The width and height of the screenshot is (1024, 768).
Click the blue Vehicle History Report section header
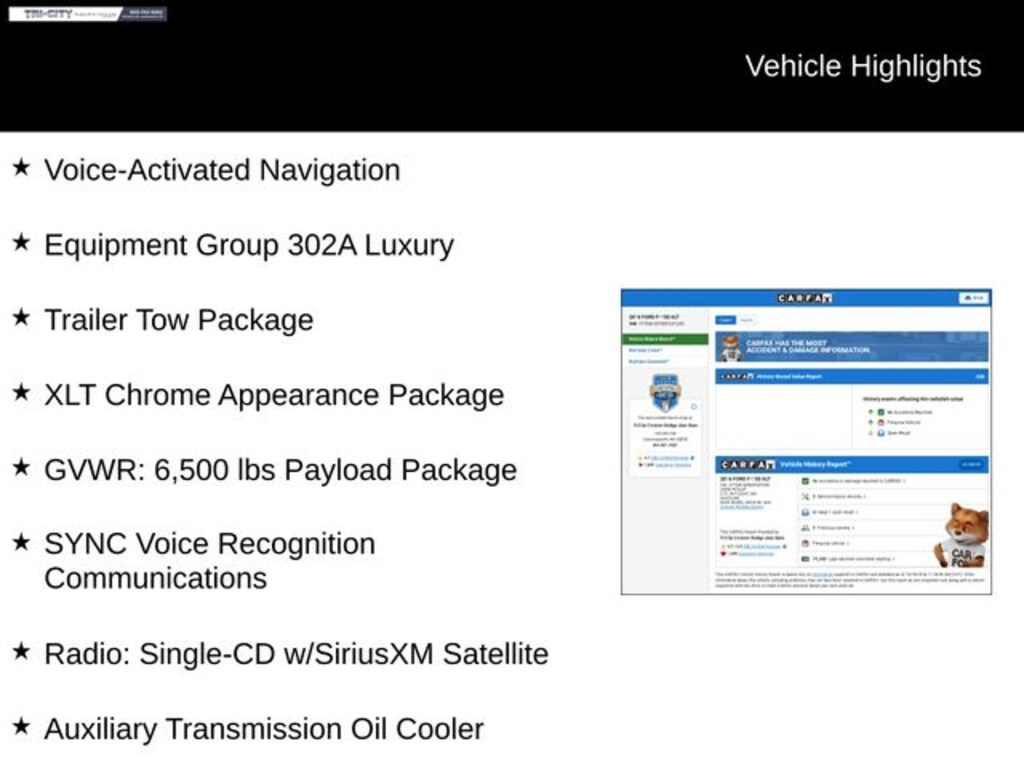(852, 465)
